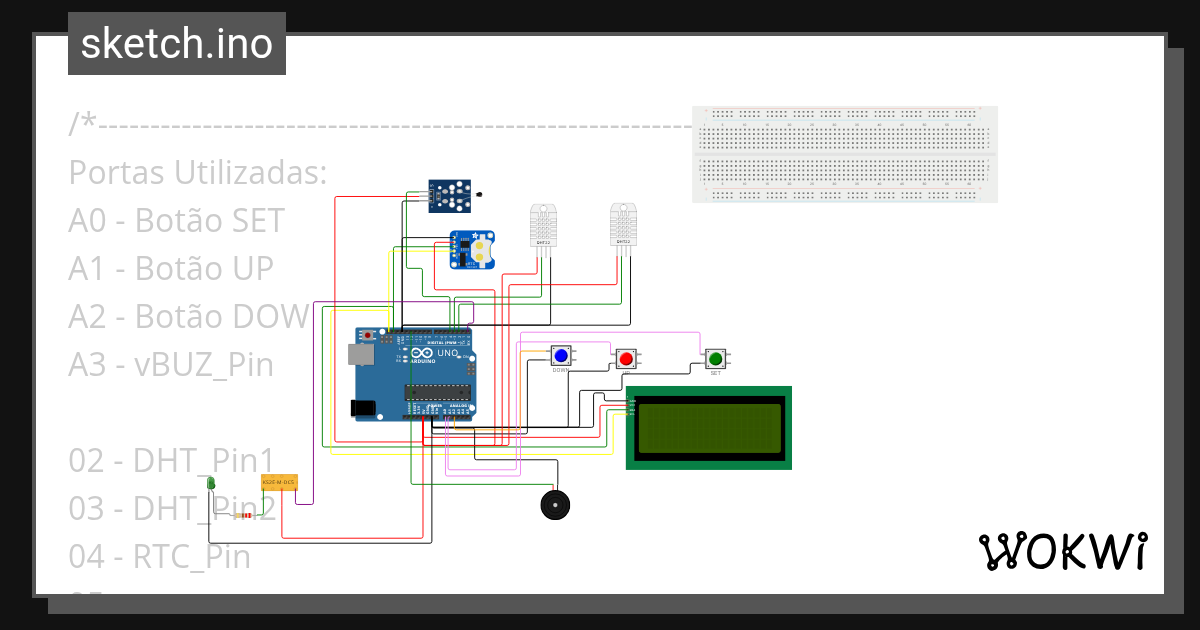Open the sketch.ino tab
The width and height of the screenshot is (1200, 630).
click(x=176, y=43)
